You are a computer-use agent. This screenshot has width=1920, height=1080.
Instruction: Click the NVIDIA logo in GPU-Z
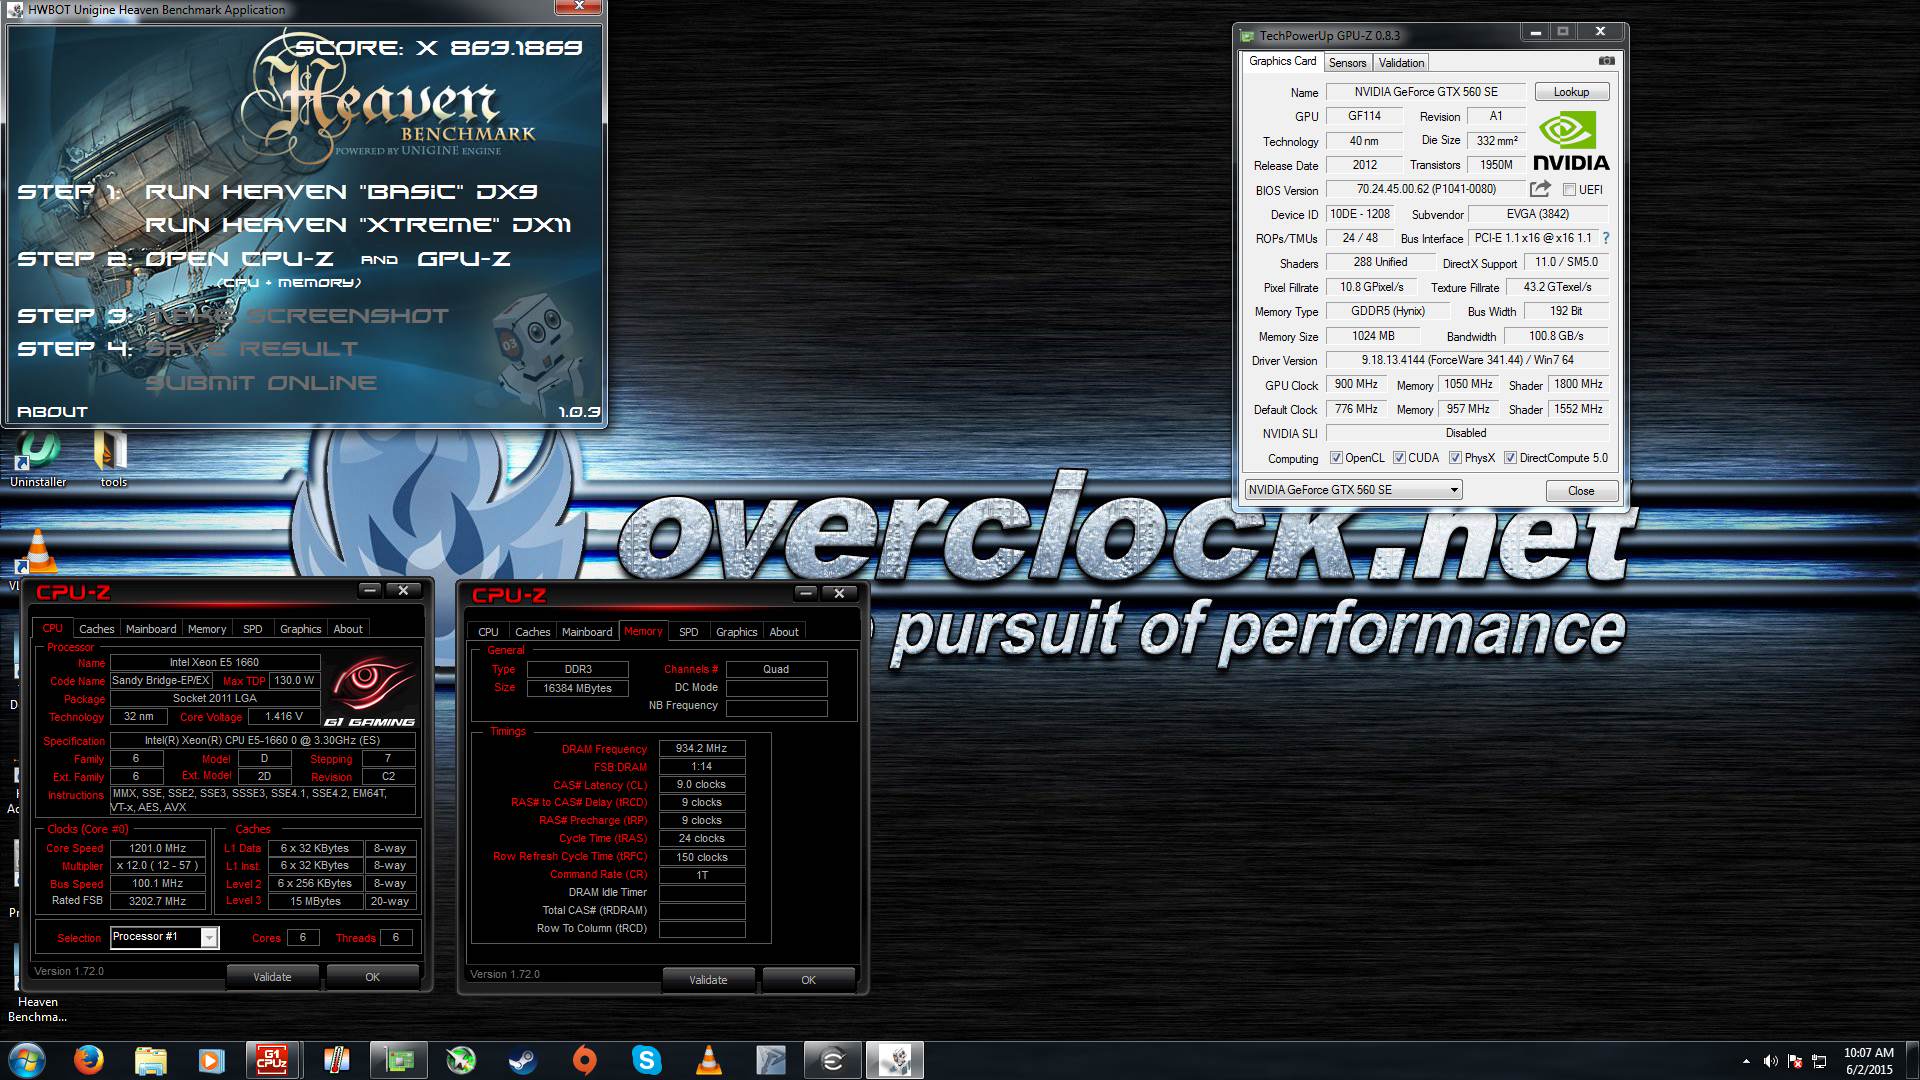pos(1571,142)
